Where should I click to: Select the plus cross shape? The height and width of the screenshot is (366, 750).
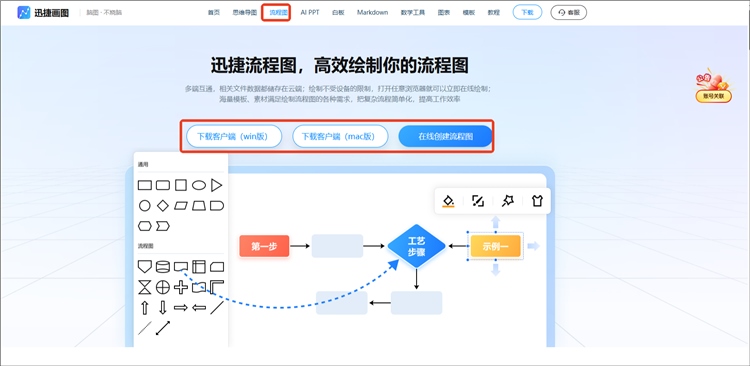tap(181, 287)
